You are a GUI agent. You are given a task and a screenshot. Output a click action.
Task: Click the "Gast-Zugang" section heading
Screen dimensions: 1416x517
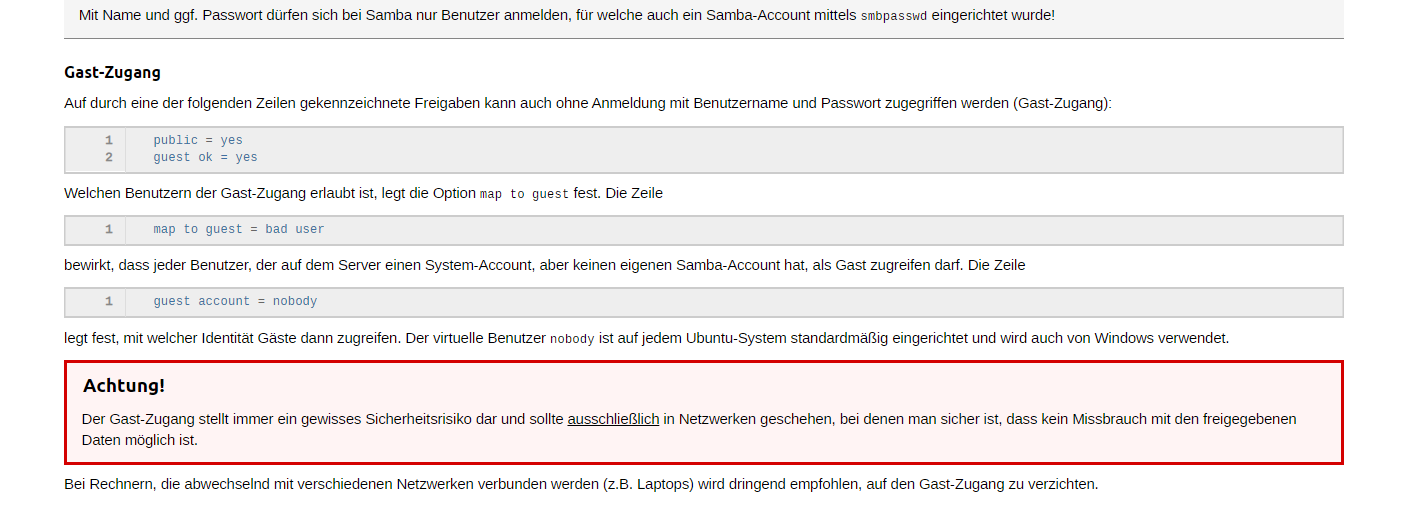point(112,72)
